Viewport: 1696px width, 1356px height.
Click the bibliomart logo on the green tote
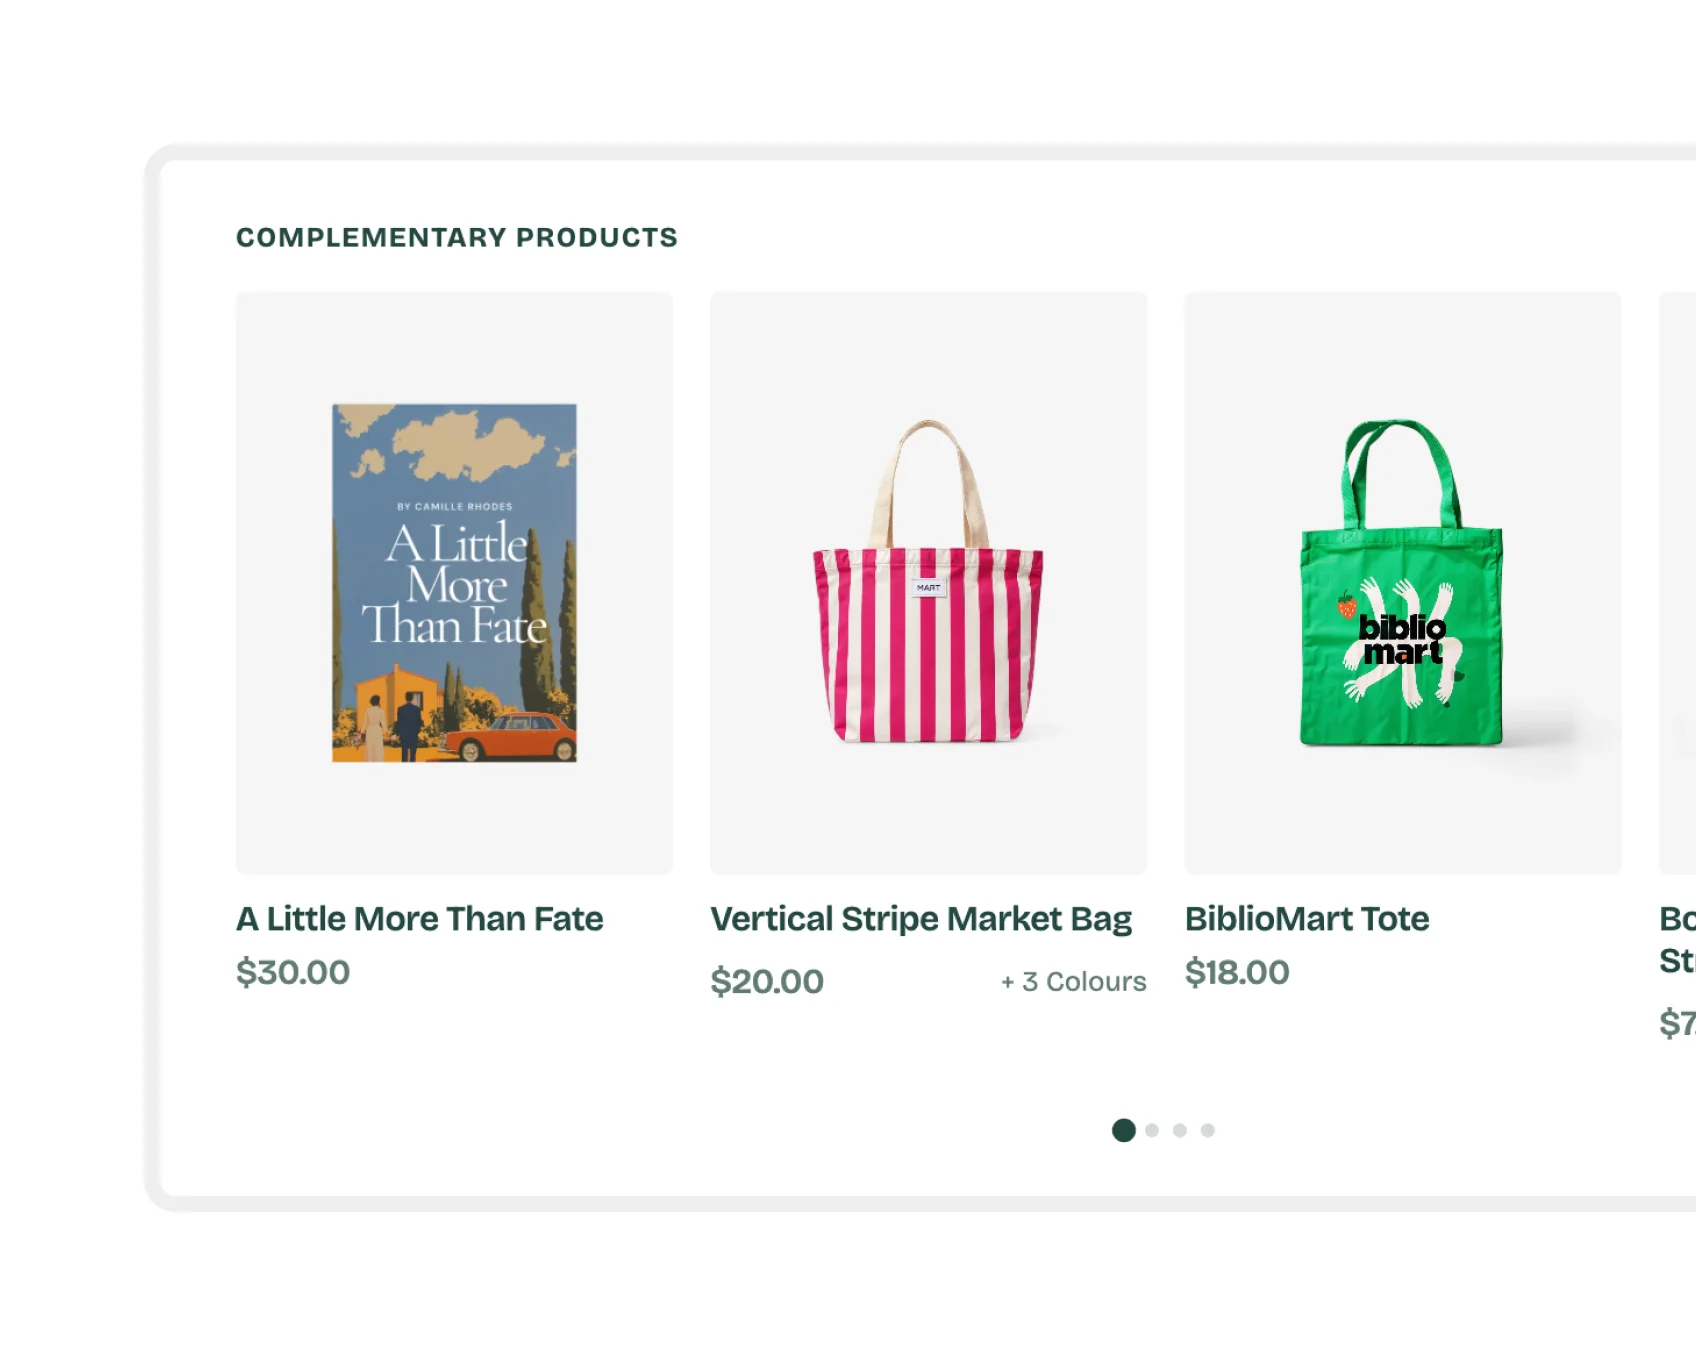[1402, 640]
